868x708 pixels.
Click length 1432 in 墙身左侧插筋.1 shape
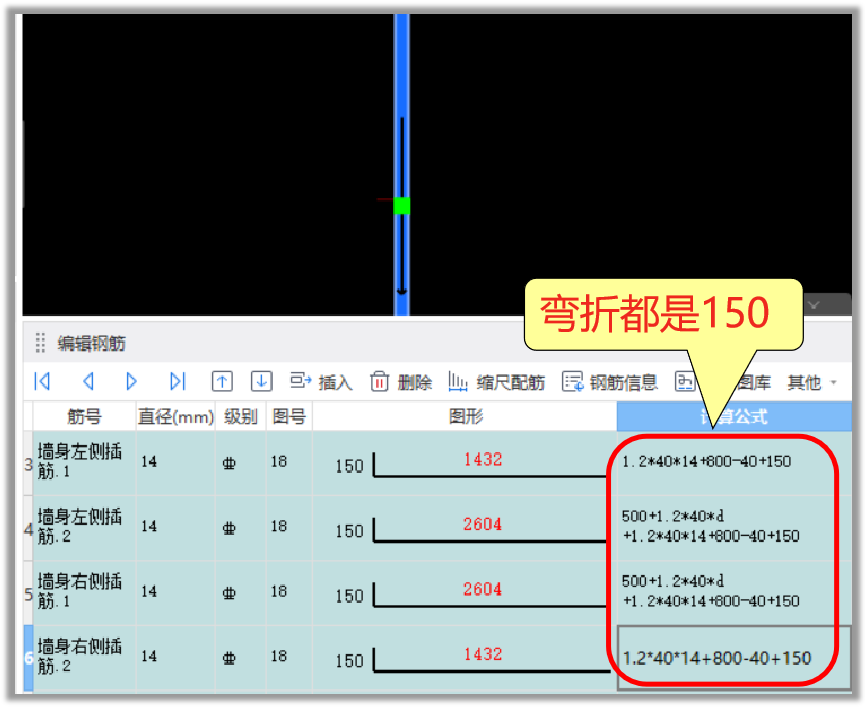tap(483, 459)
